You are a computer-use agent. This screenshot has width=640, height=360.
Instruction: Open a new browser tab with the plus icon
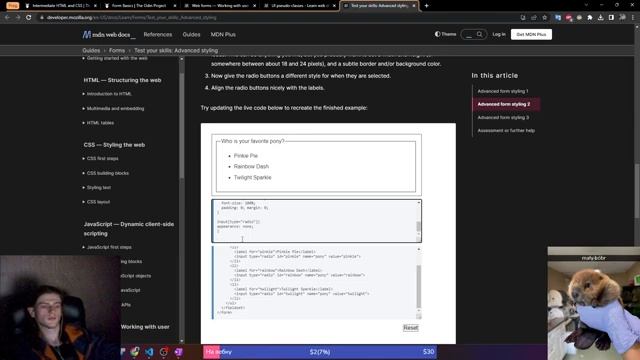427,6
